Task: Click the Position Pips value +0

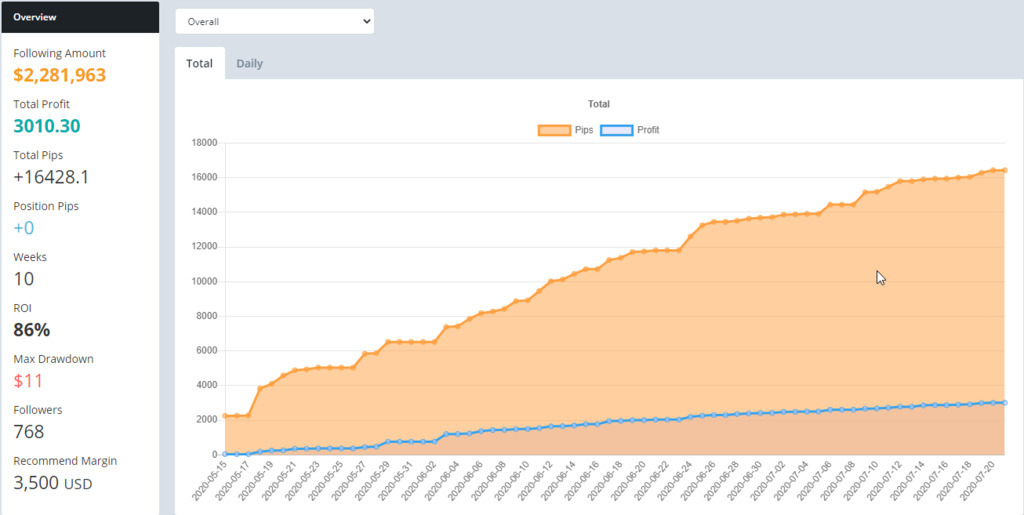Action: pyautogui.click(x=23, y=228)
